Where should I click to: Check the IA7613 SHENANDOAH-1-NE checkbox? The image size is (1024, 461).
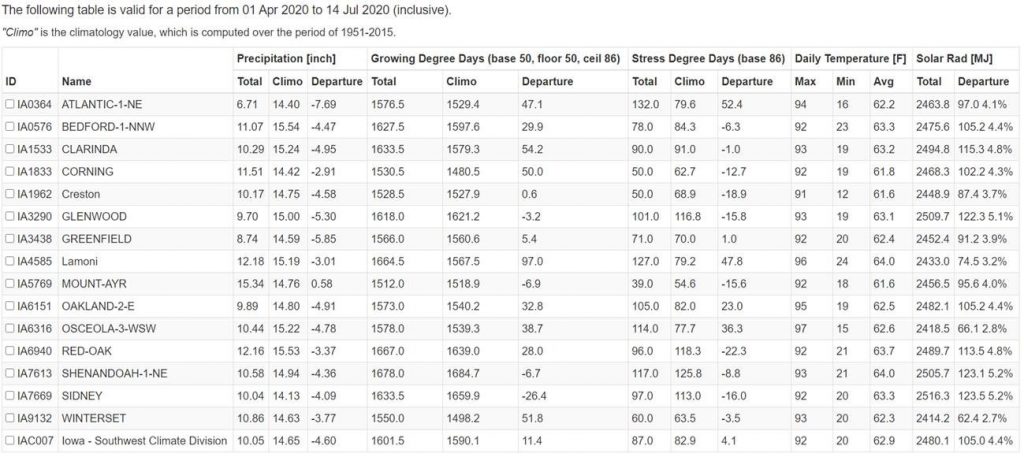(x=10, y=374)
